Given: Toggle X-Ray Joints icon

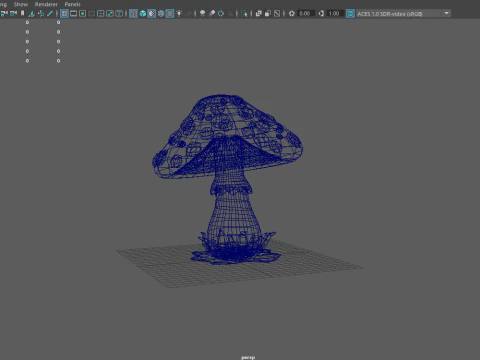Looking at the screenshot, I should tap(277, 13).
